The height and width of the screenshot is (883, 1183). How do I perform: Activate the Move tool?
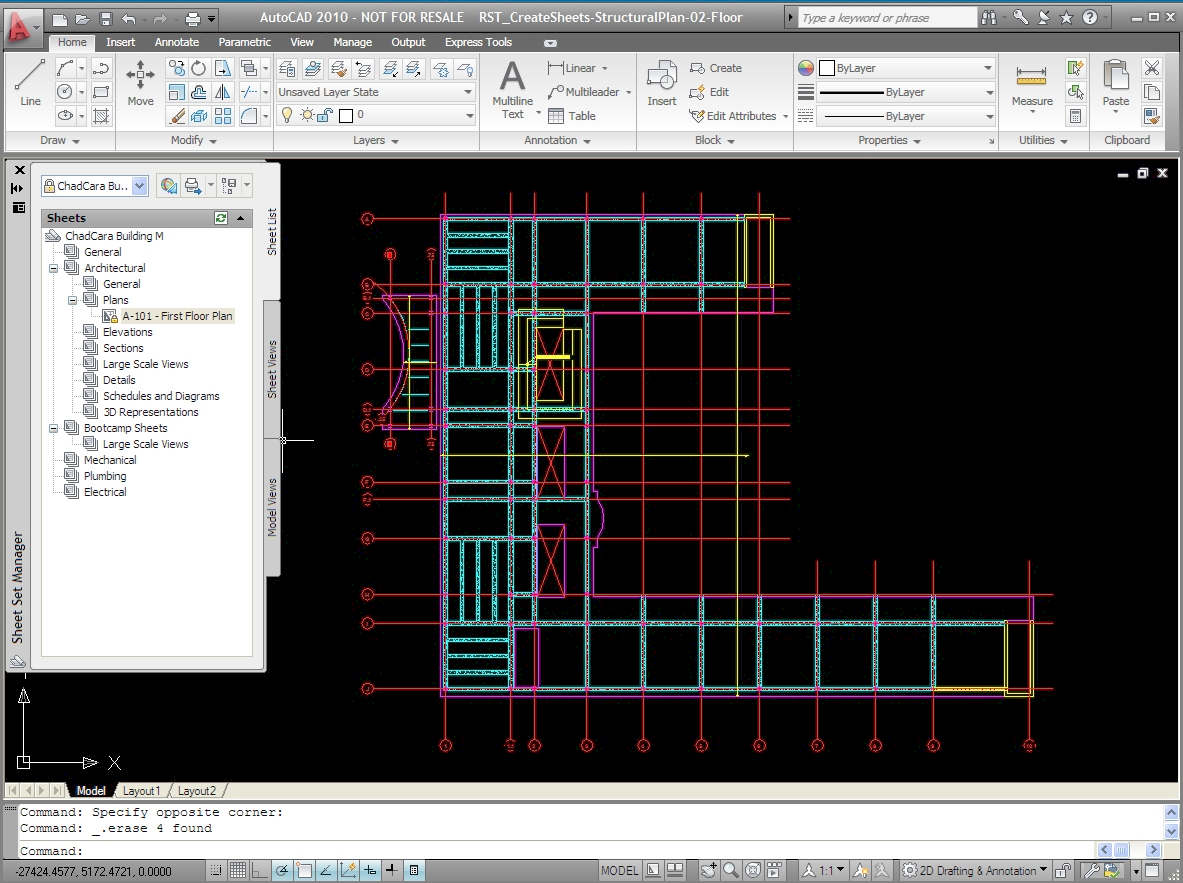(140, 83)
